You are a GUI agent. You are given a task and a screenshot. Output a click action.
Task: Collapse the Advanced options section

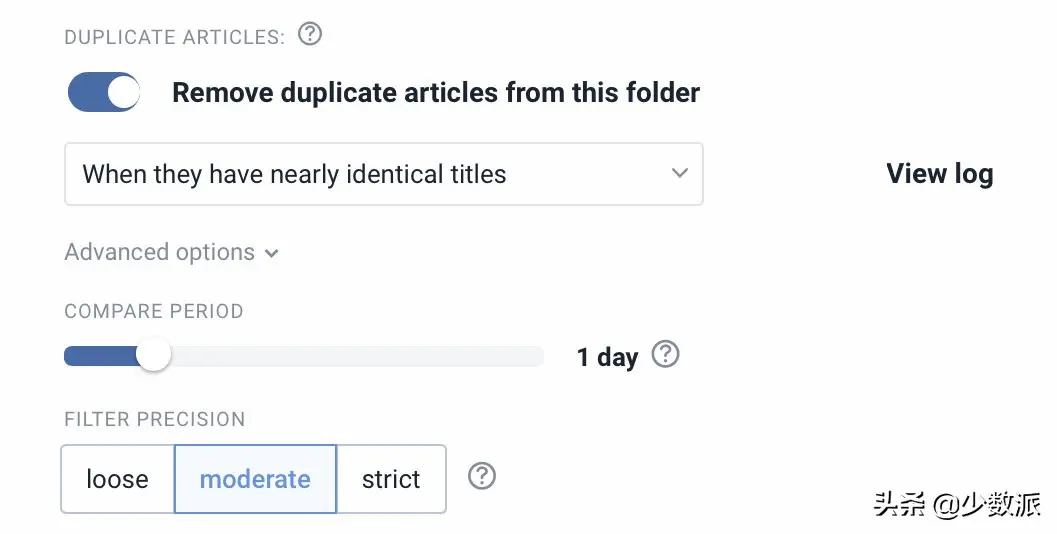[160, 253]
